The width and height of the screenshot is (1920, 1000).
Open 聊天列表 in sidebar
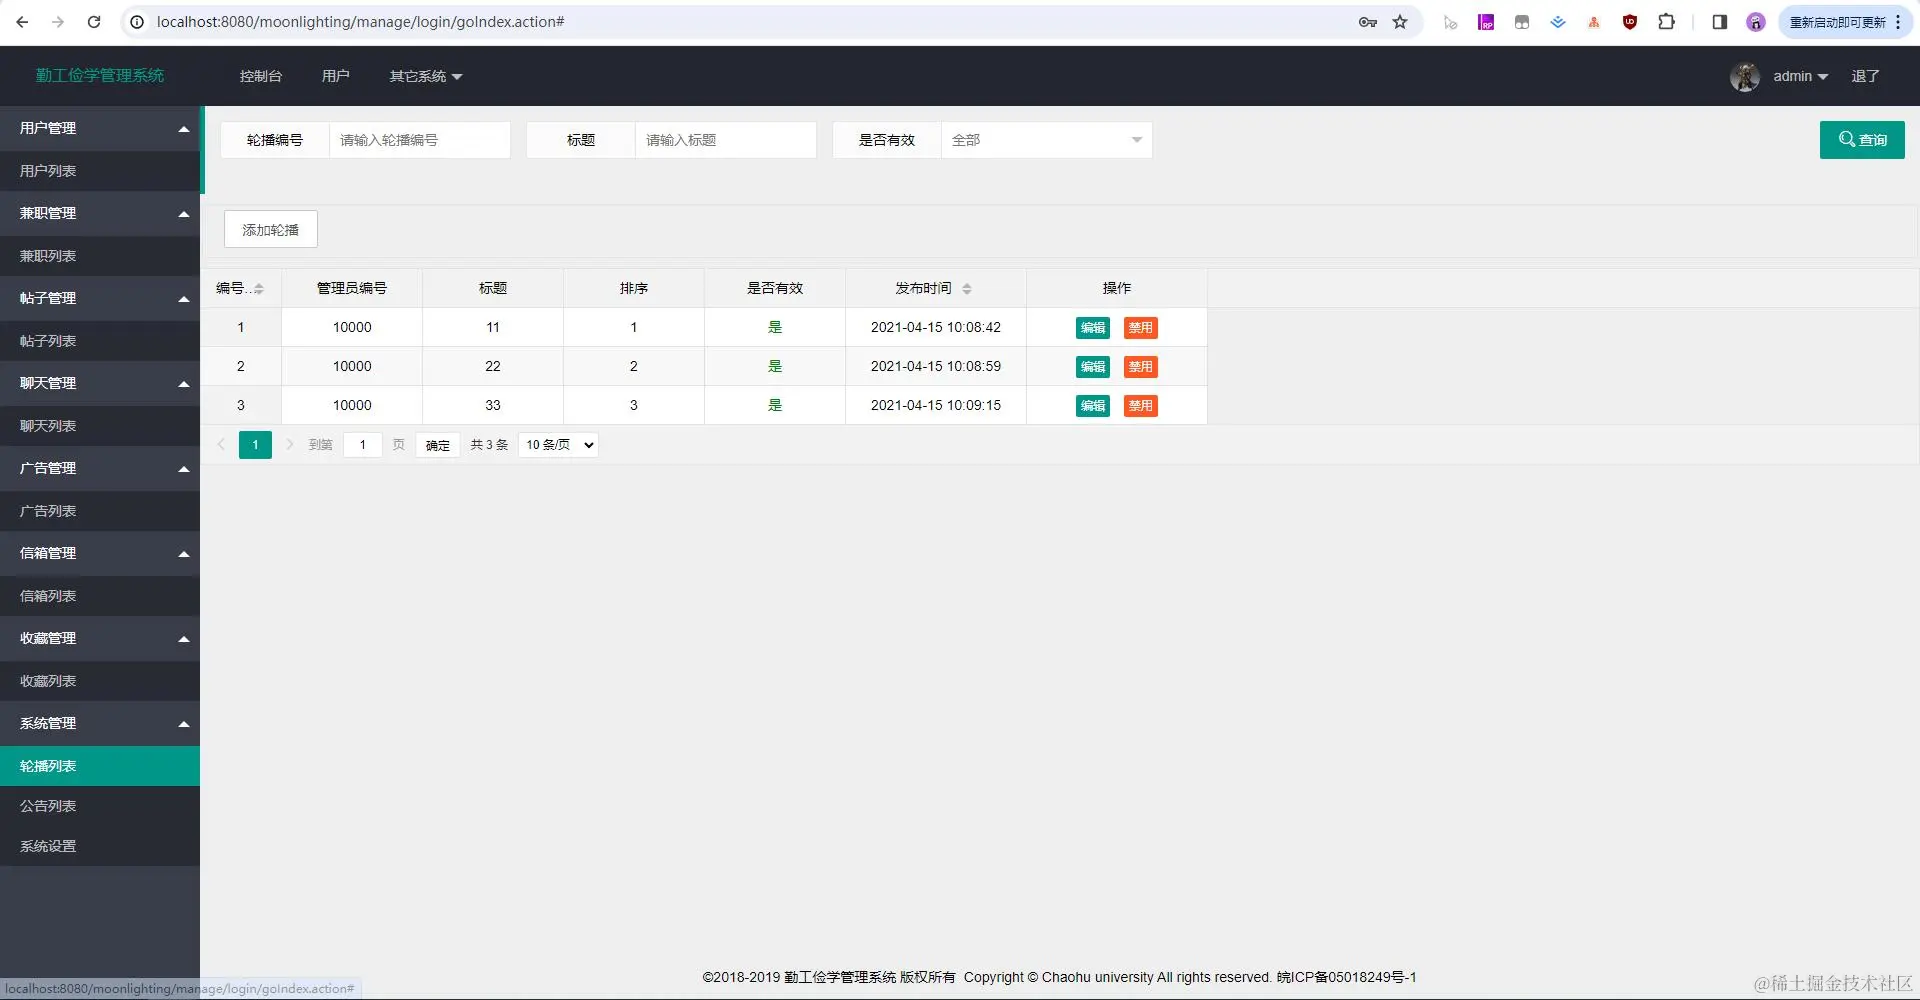(x=100, y=426)
